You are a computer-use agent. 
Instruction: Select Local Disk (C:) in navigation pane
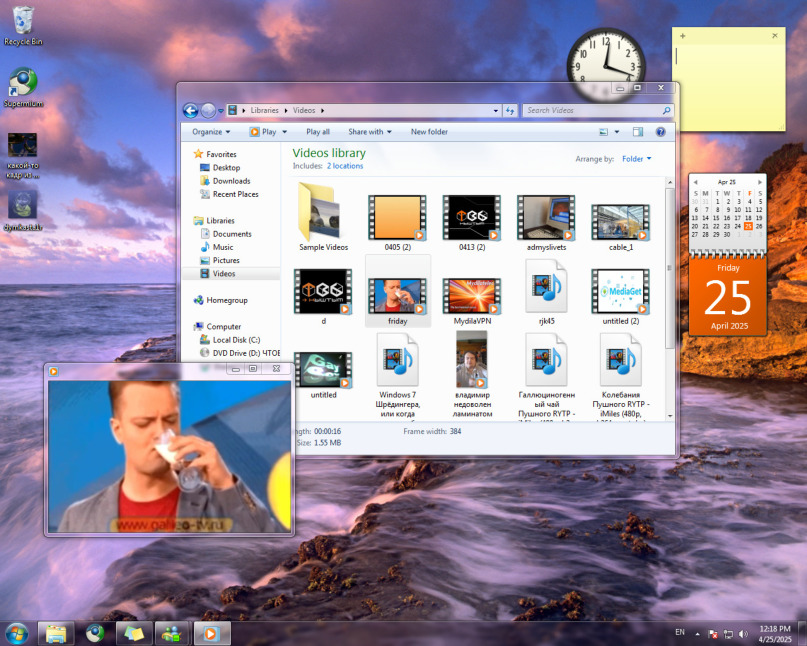(235, 340)
